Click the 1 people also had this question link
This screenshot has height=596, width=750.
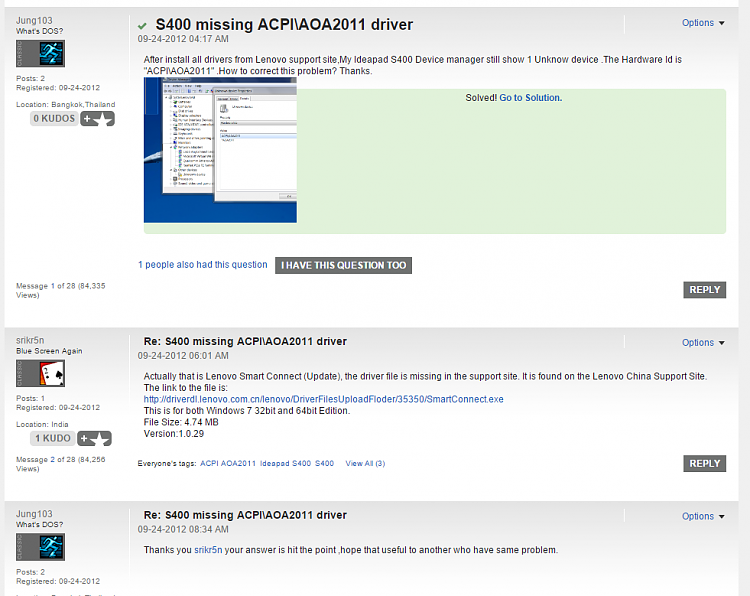[x=203, y=265]
